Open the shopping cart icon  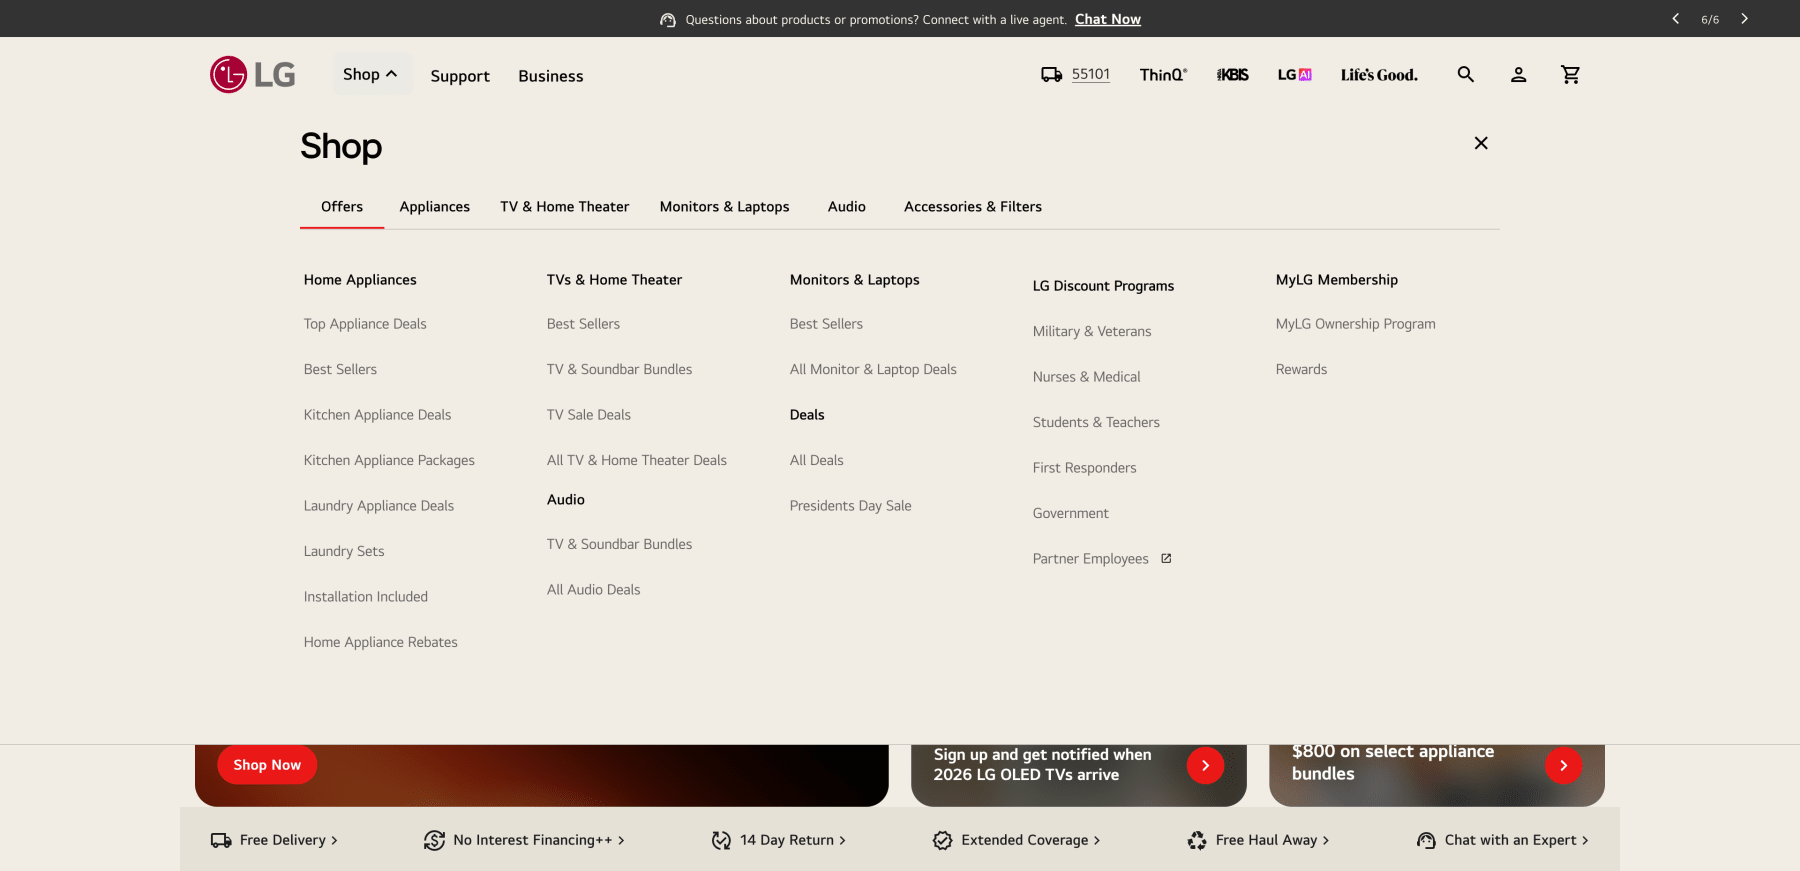coord(1570,75)
